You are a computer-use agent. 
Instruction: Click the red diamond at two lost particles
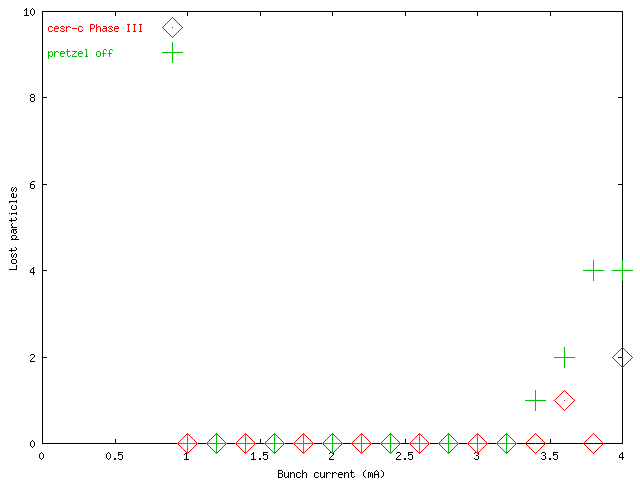tap(622, 357)
